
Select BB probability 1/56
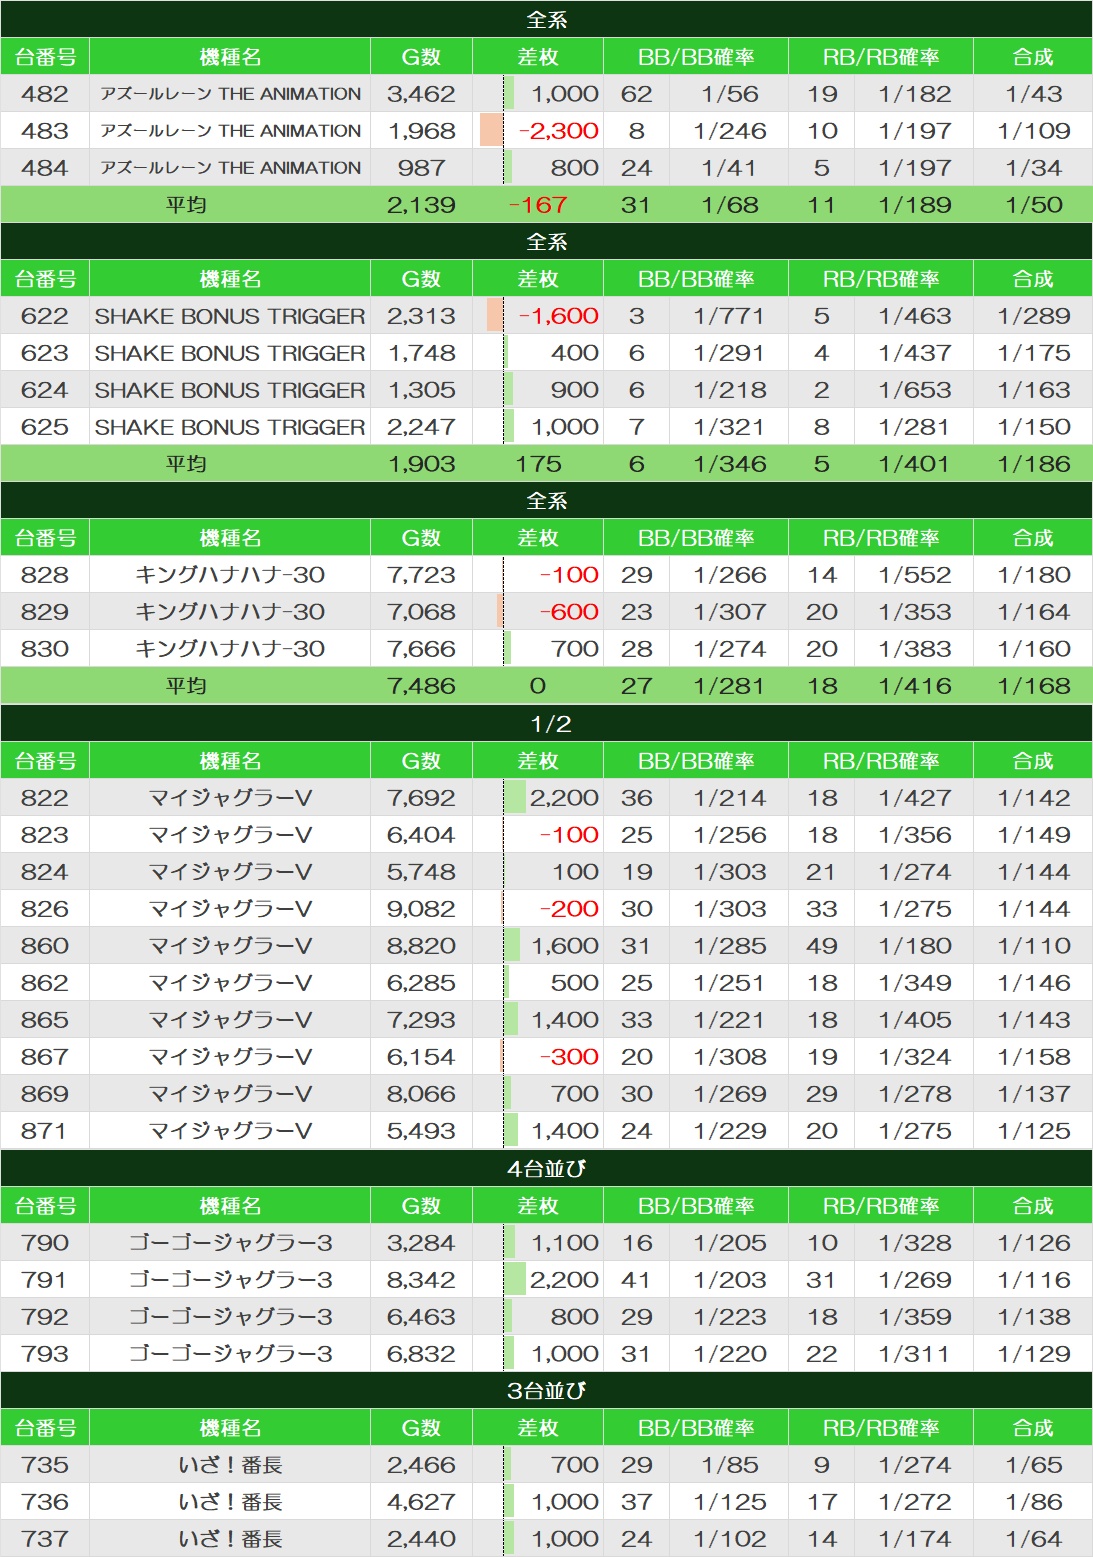[730, 94]
